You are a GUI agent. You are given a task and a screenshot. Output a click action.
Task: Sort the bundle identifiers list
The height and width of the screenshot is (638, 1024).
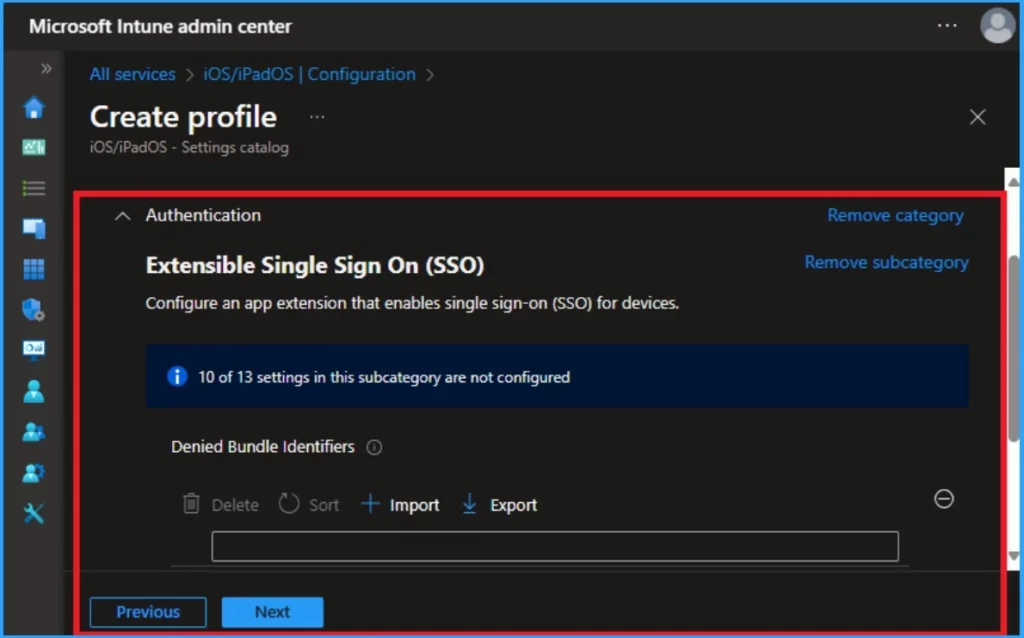point(309,505)
